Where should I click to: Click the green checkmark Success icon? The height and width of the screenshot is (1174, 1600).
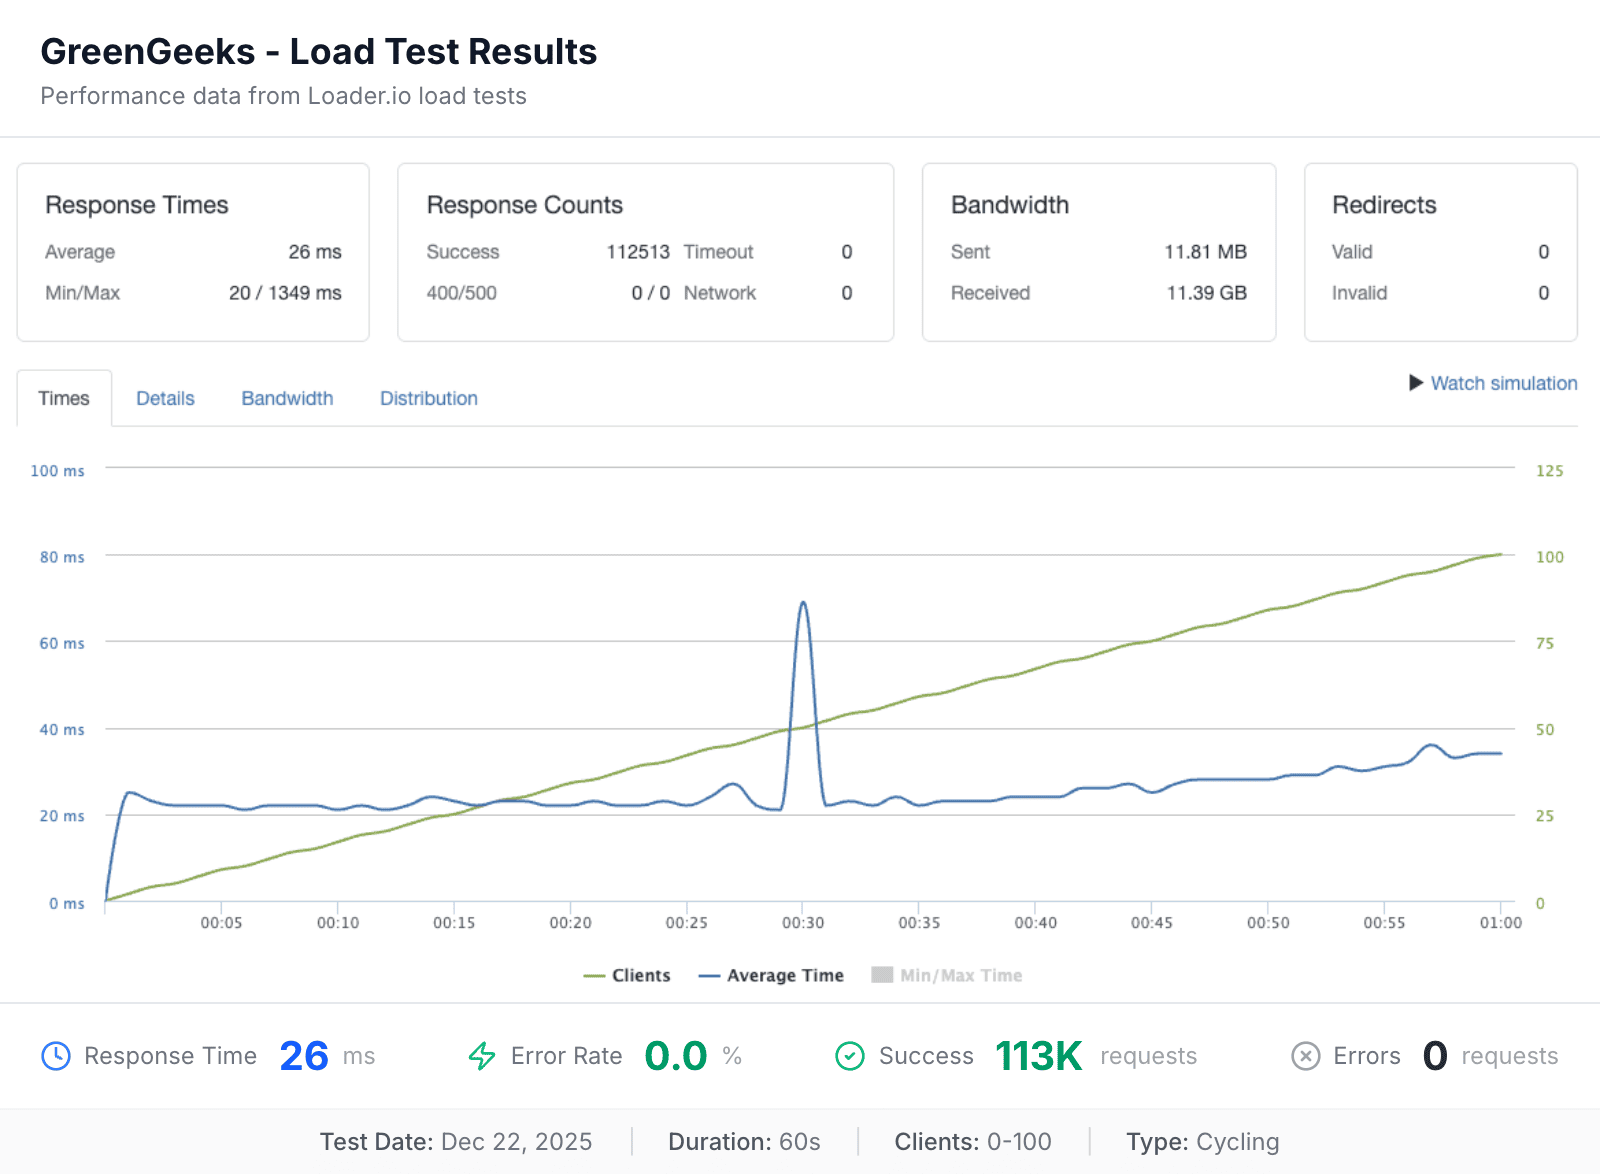click(849, 1055)
